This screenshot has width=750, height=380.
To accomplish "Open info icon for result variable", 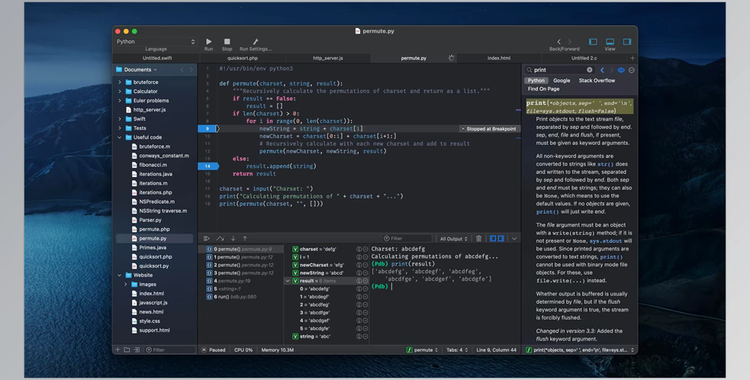I will coord(359,281).
